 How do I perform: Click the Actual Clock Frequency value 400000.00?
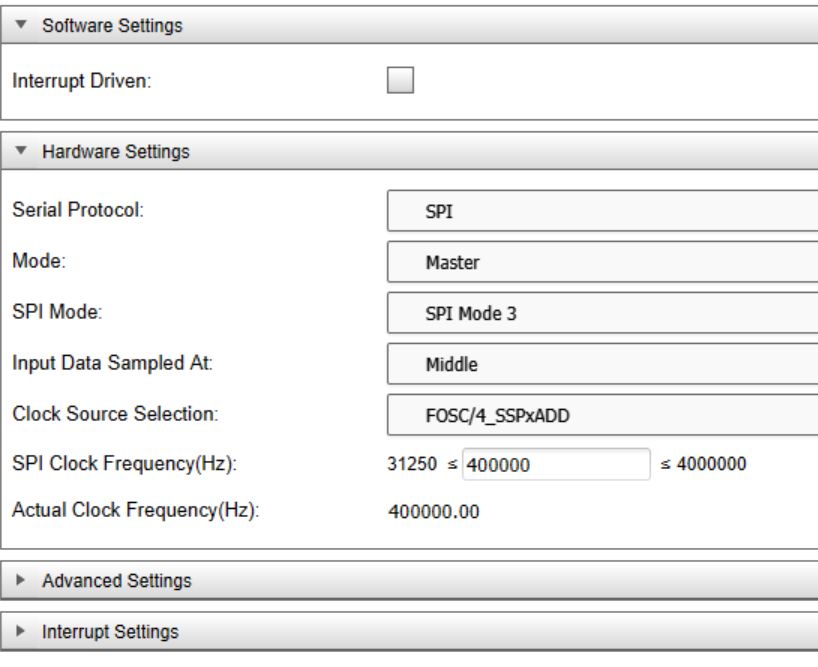[x=434, y=512]
